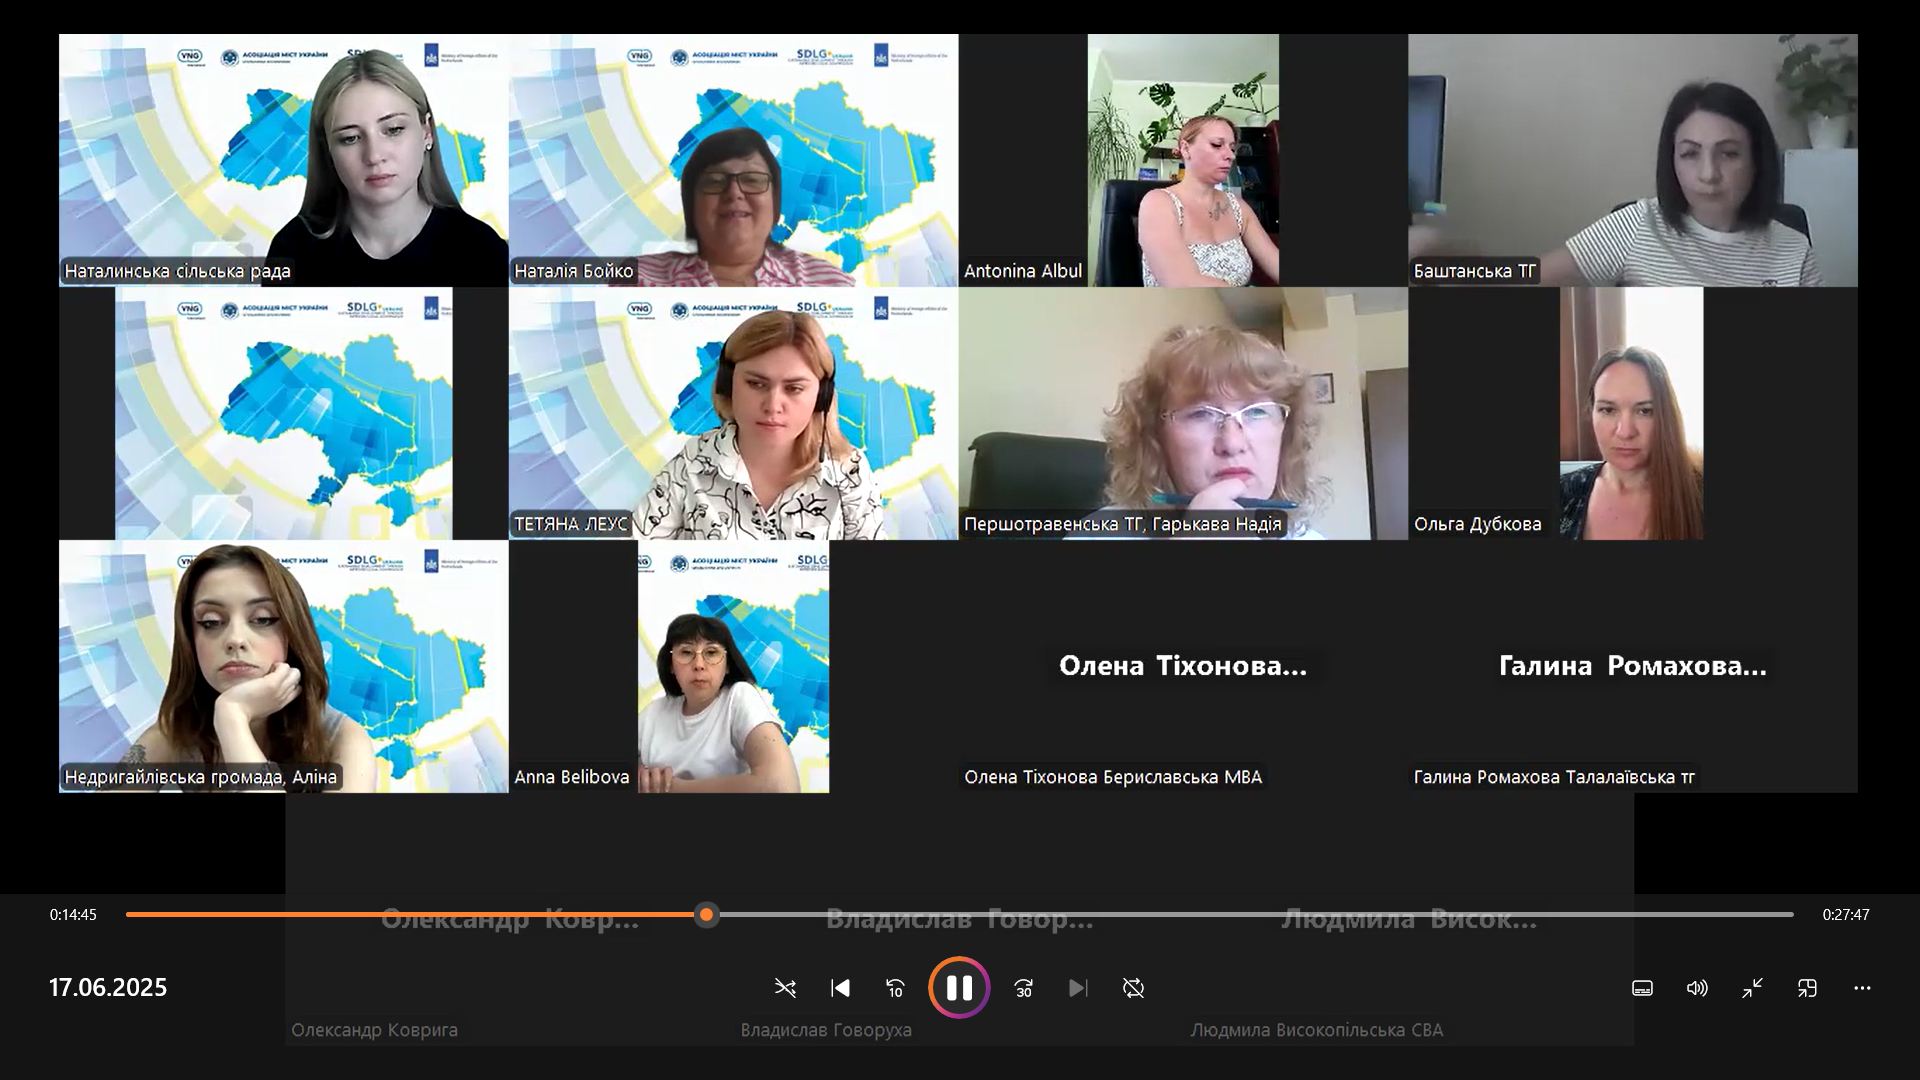Go to next track
Screen dimensions: 1920x1080
tap(1078, 988)
